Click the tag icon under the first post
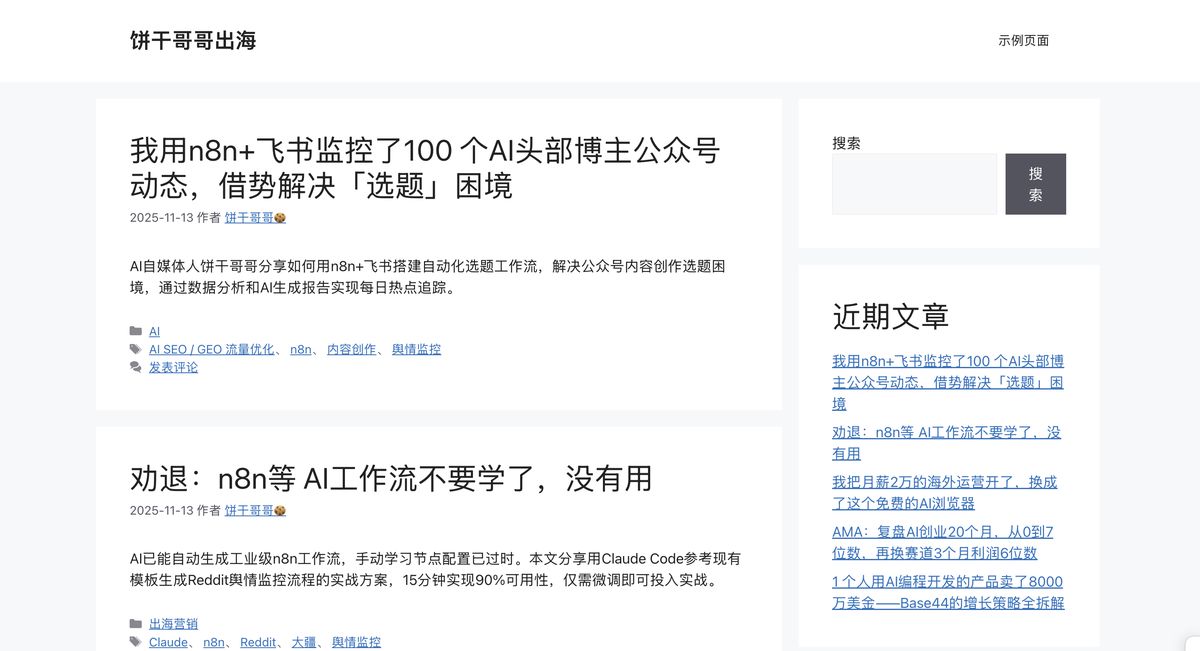1200x651 pixels. pos(136,349)
